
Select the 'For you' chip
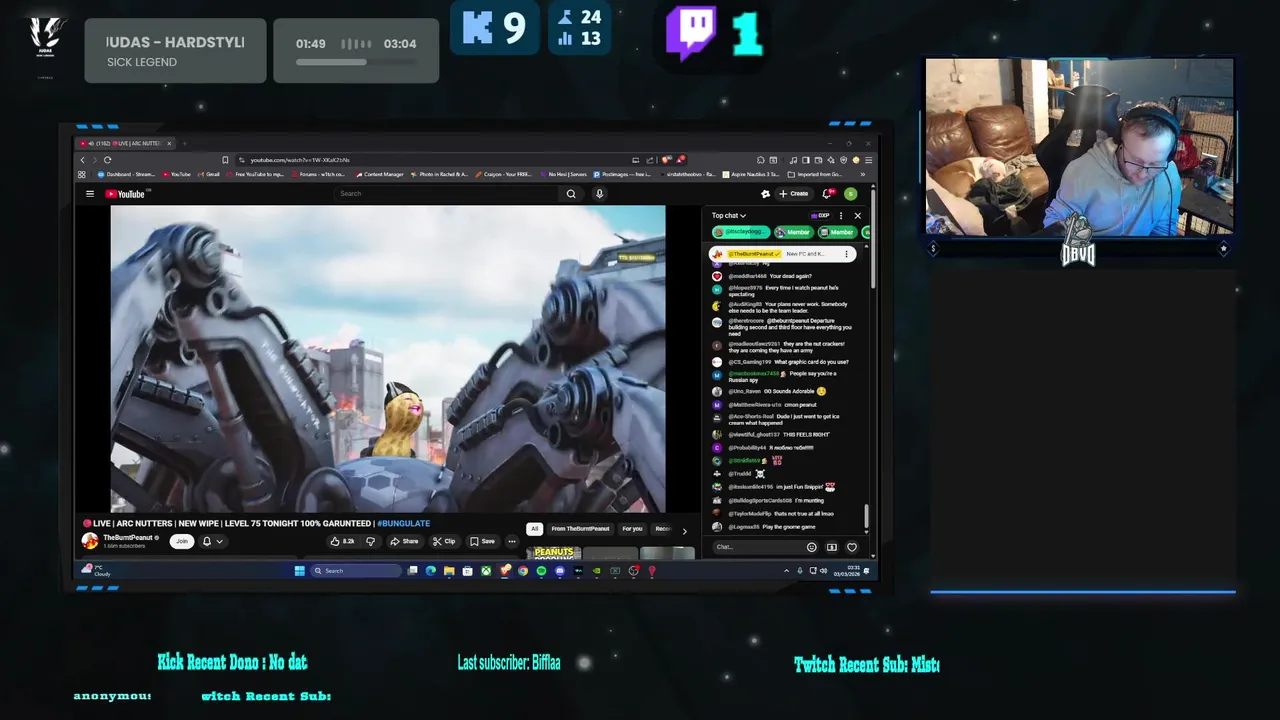pos(632,529)
